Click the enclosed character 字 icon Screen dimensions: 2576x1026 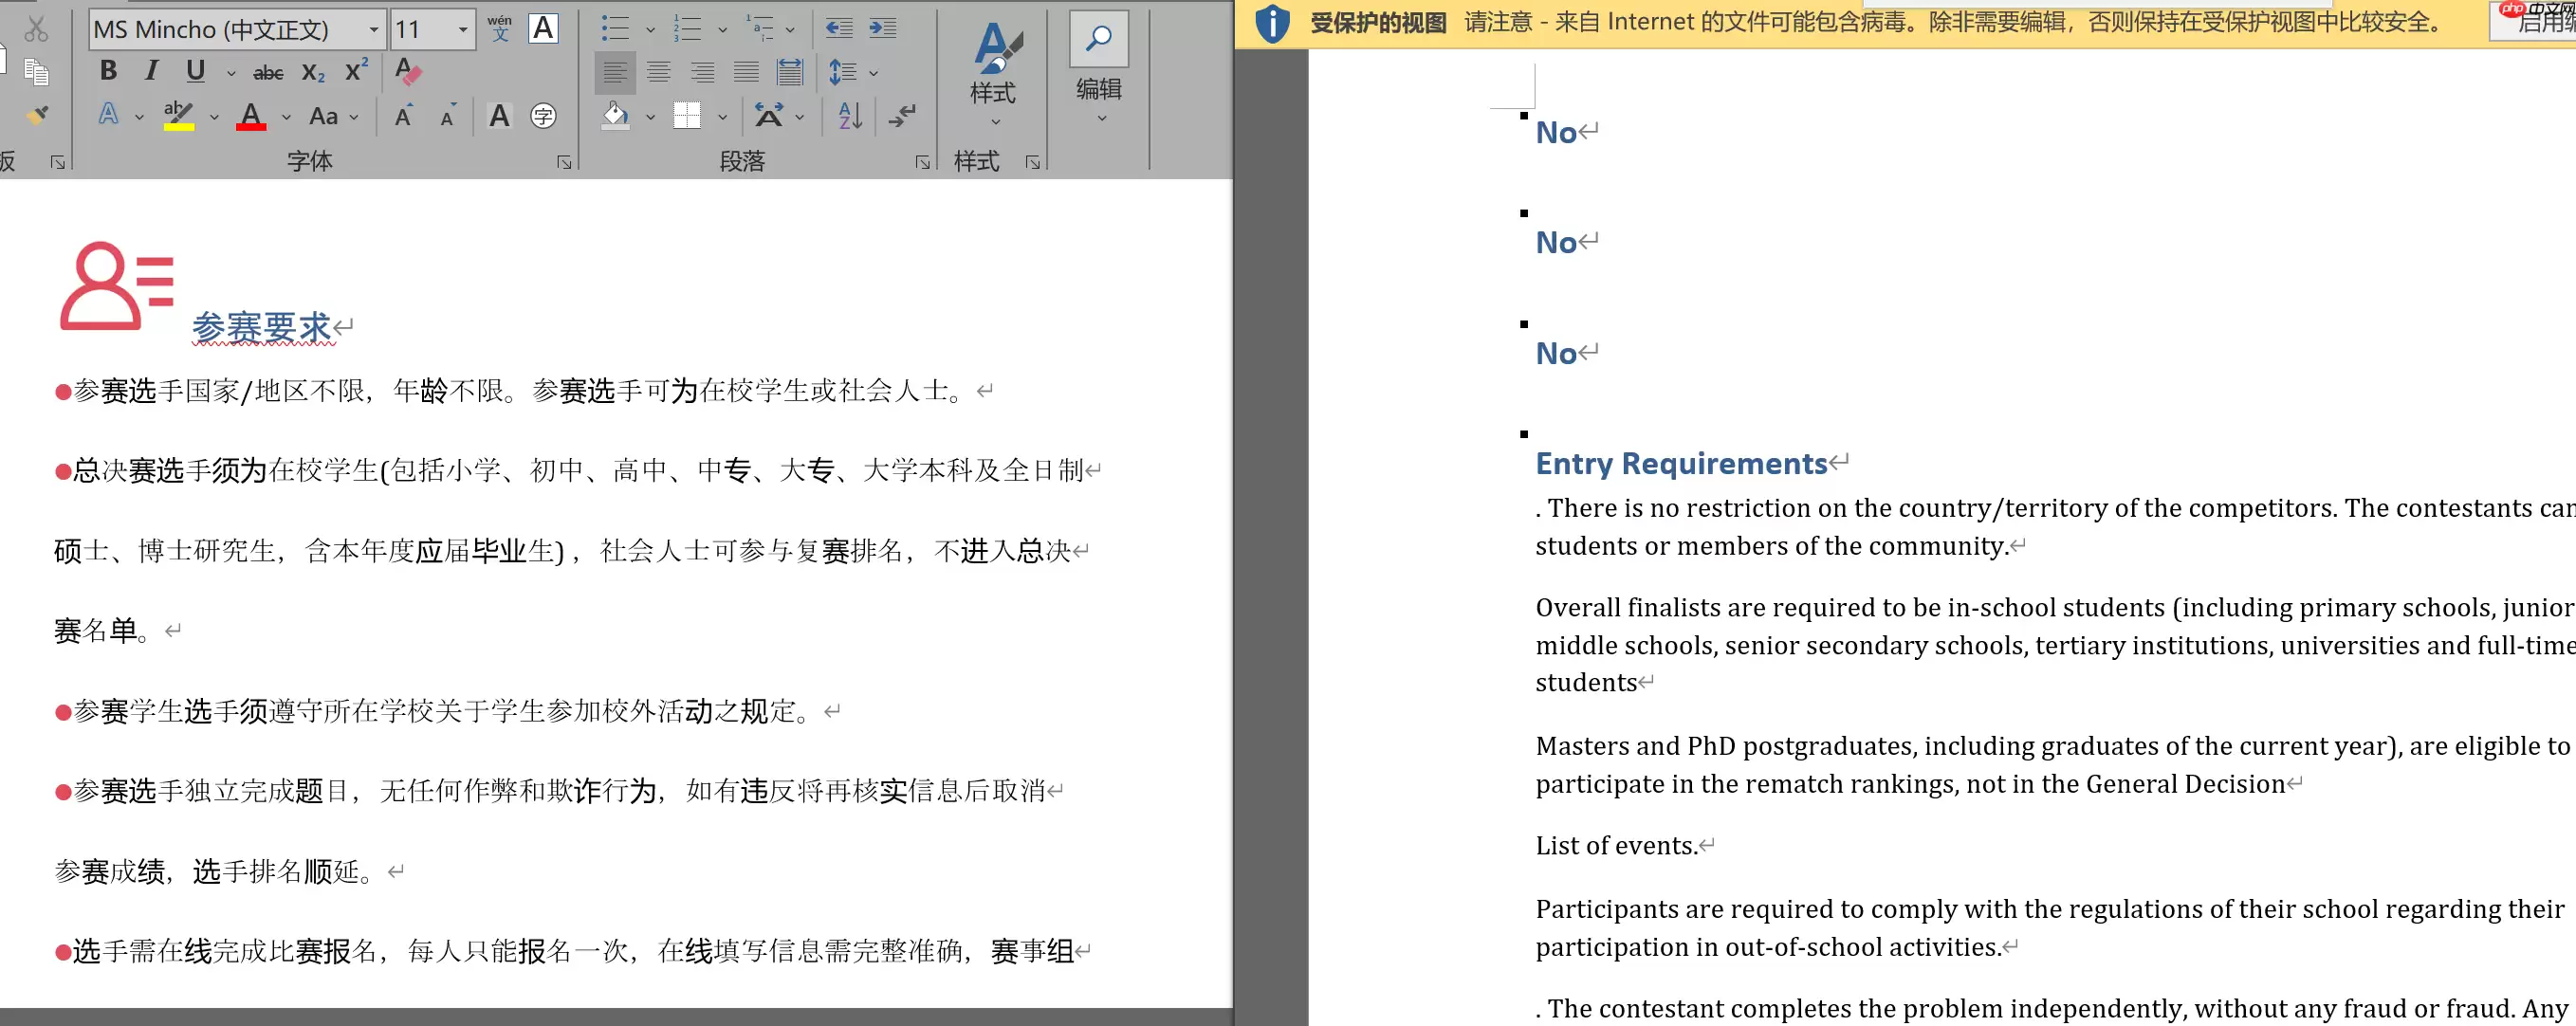(x=543, y=116)
